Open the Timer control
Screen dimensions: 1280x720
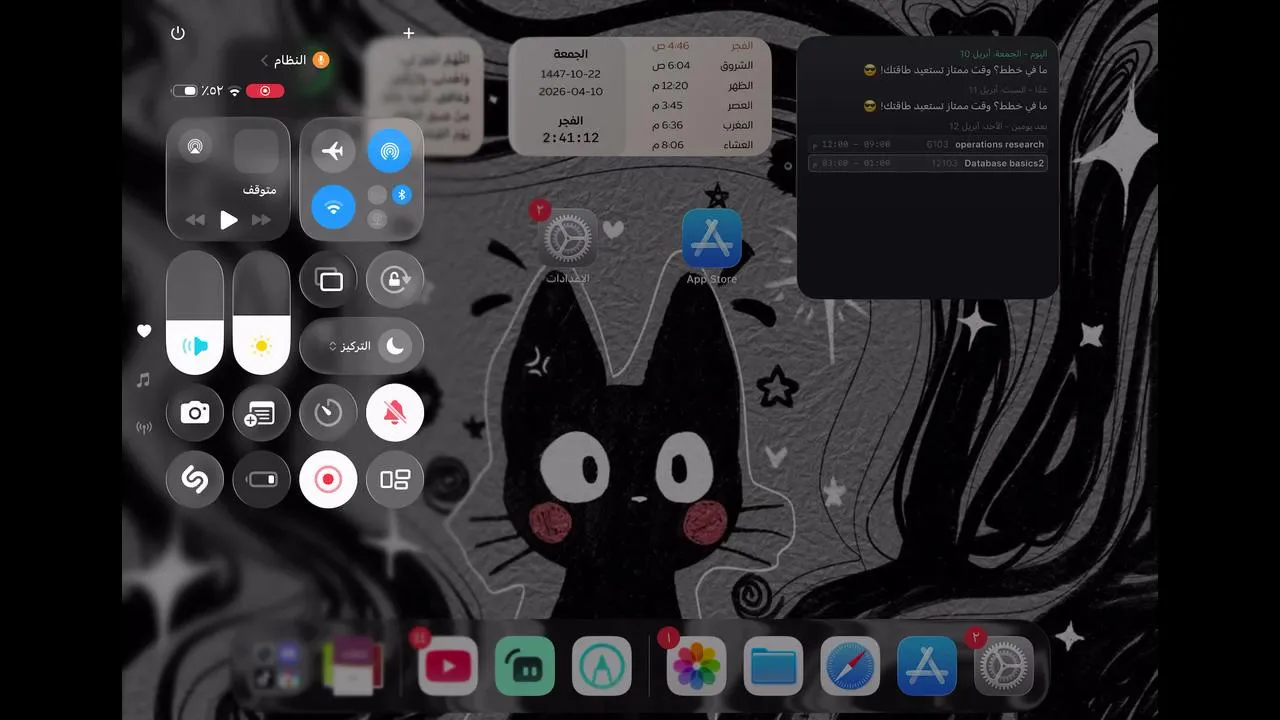[328, 412]
